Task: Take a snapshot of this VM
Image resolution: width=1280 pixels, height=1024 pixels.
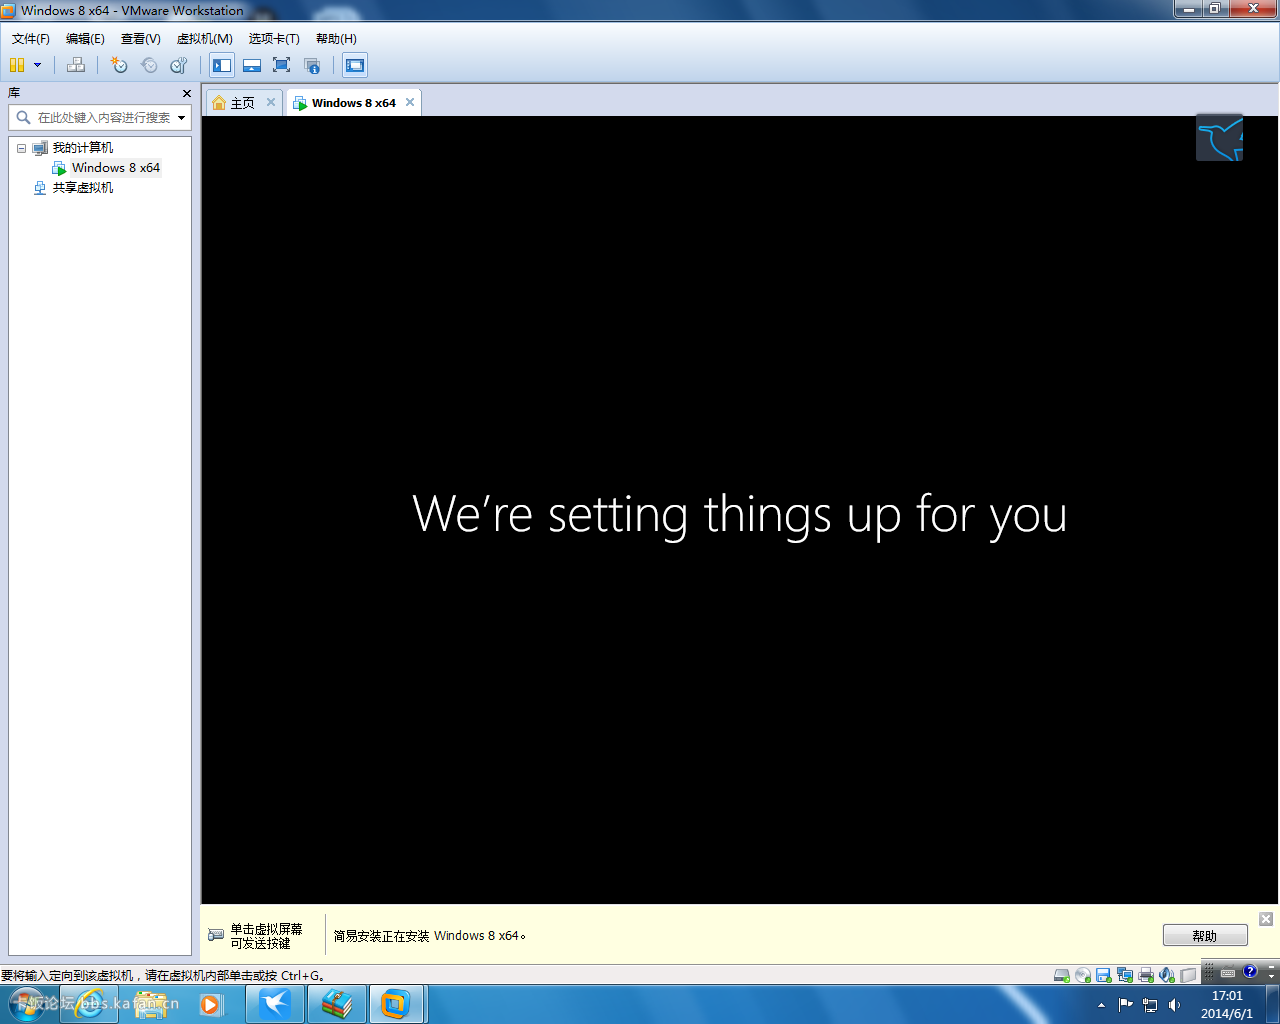Action: click(119, 65)
